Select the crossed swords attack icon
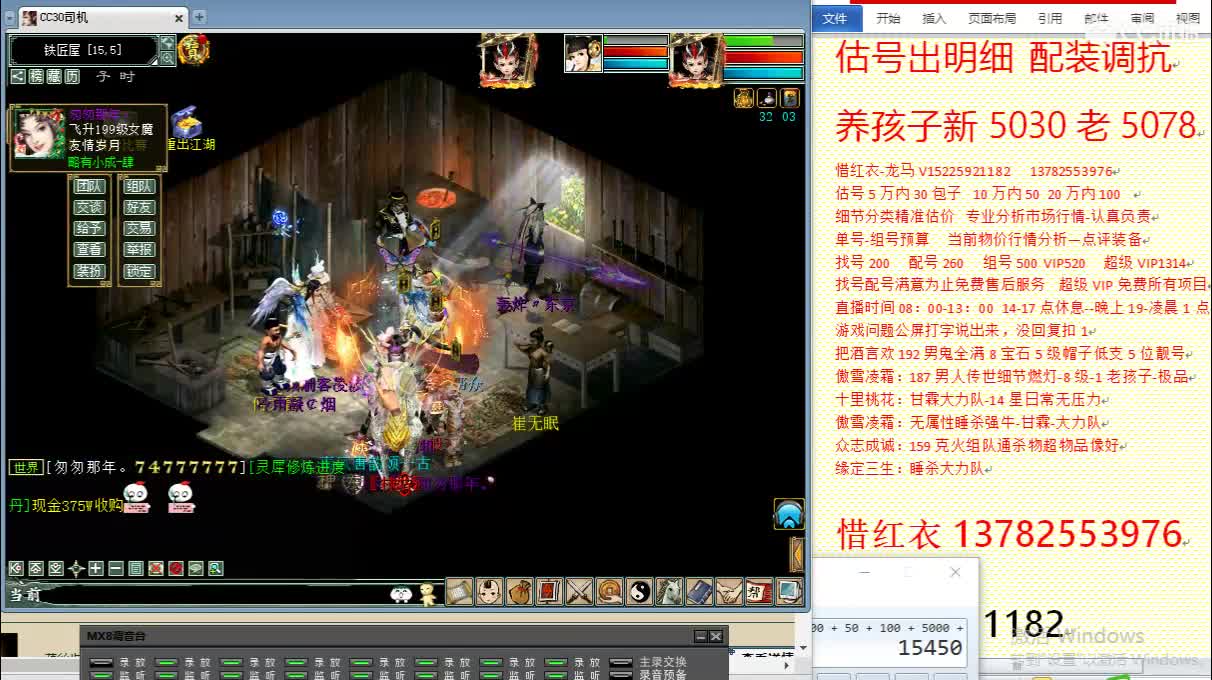The height and width of the screenshot is (680, 1212). [579, 591]
